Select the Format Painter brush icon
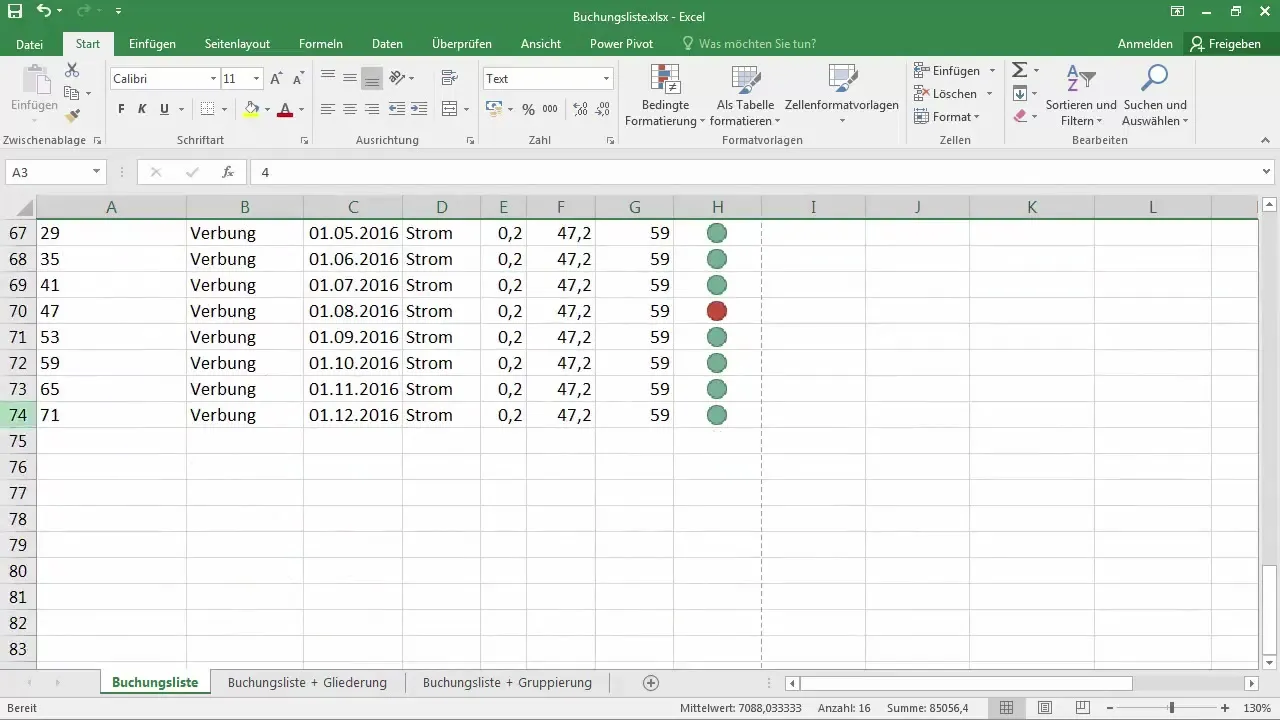Screen dimensions: 1280x720 [72, 116]
